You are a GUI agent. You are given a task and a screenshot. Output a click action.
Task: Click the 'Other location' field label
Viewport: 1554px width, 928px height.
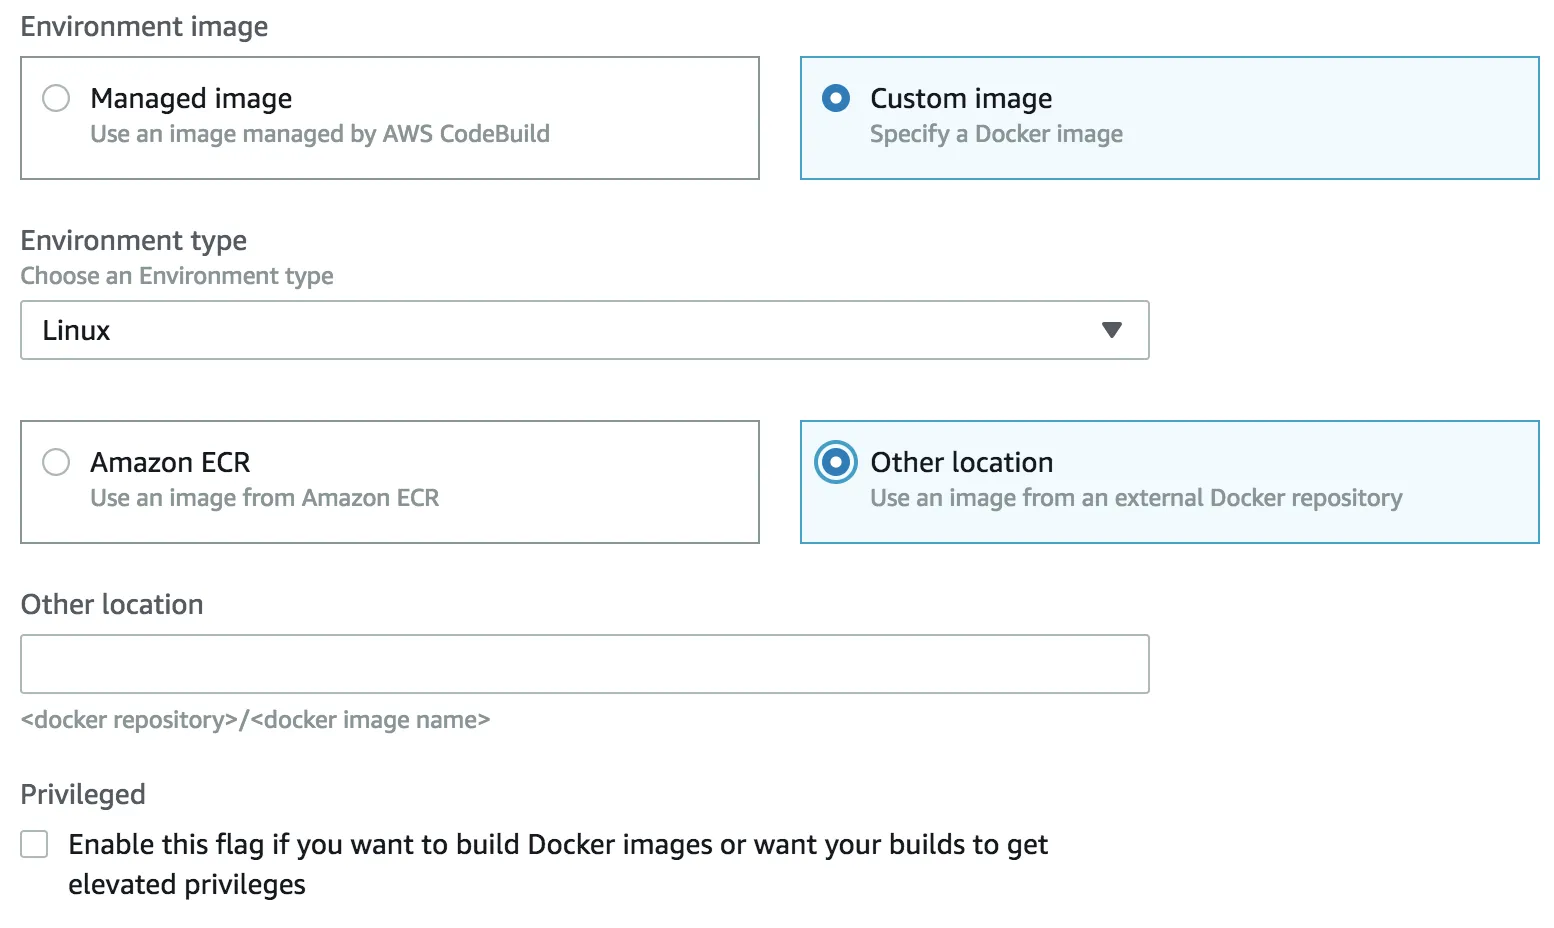coord(112,604)
